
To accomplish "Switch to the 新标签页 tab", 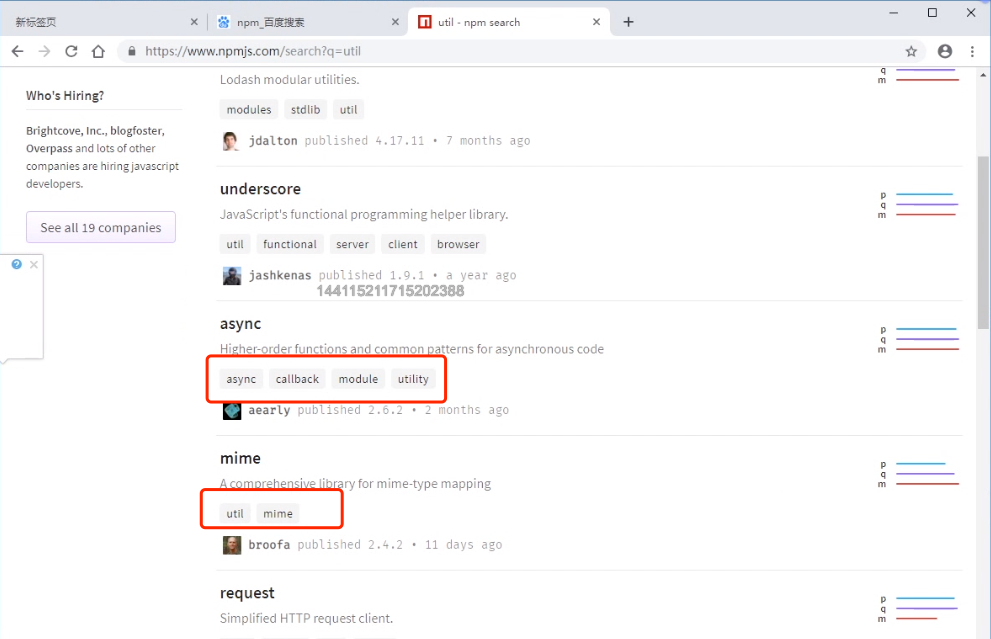I will [x=101, y=22].
